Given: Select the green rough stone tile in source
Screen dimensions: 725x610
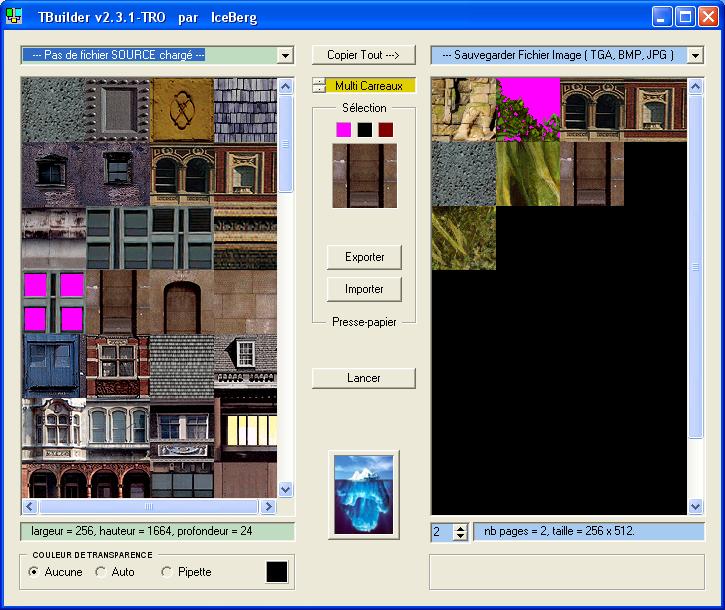Looking at the screenshot, I should 54,110.
